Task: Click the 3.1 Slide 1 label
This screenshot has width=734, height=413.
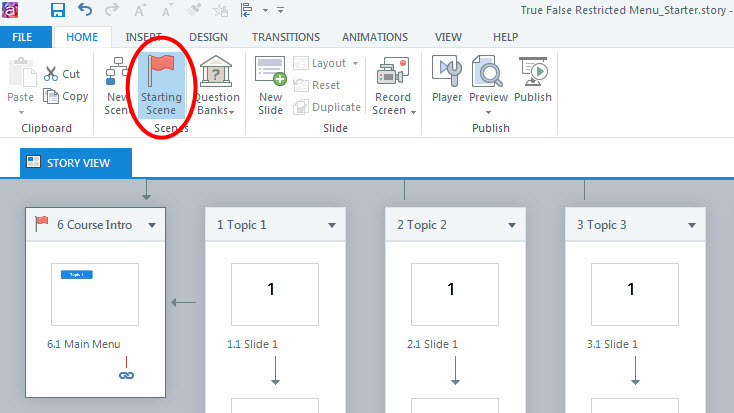Action: (612, 344)
